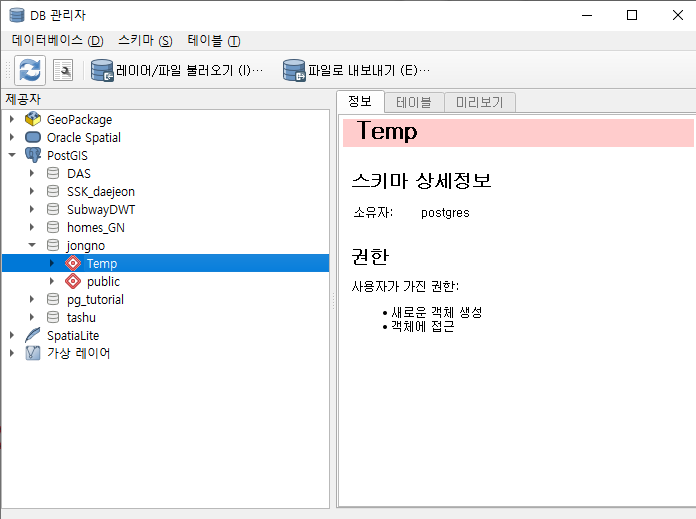The height and width of the screenshot is (519, 696).
Task: Click the toolbar drag handle grip
Action: pos(8,70)
